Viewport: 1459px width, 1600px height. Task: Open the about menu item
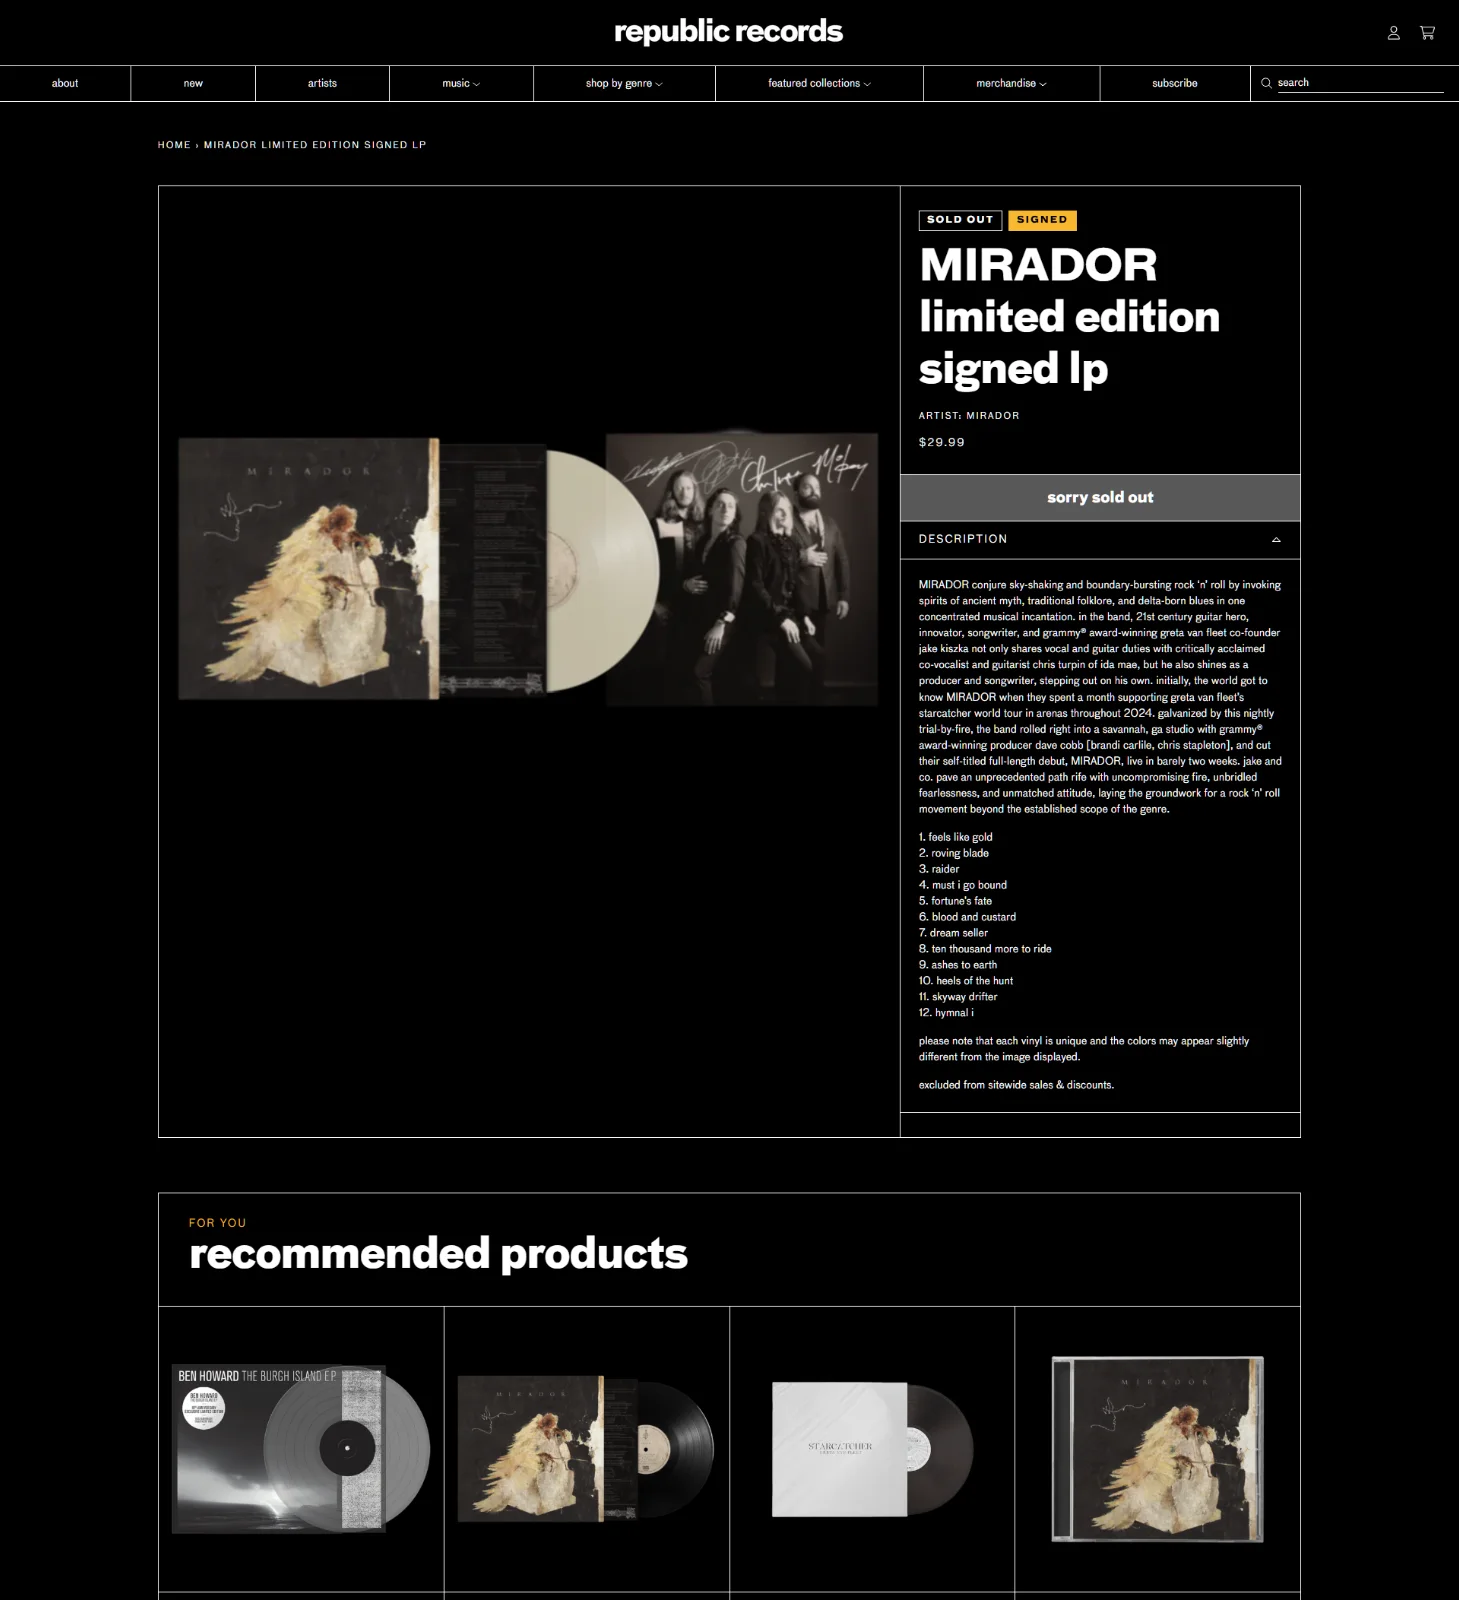pyautogui.click(x=65, y=83)
